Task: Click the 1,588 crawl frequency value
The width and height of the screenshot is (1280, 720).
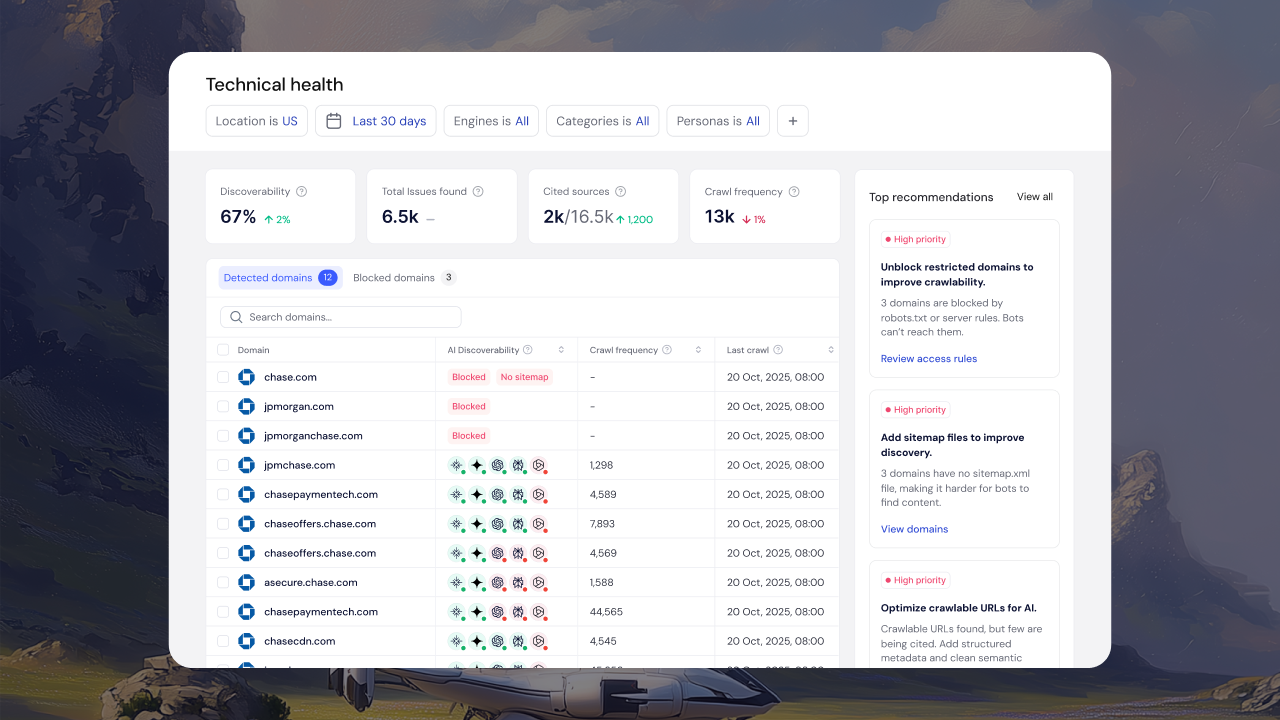Action: (x=602, y=582)
